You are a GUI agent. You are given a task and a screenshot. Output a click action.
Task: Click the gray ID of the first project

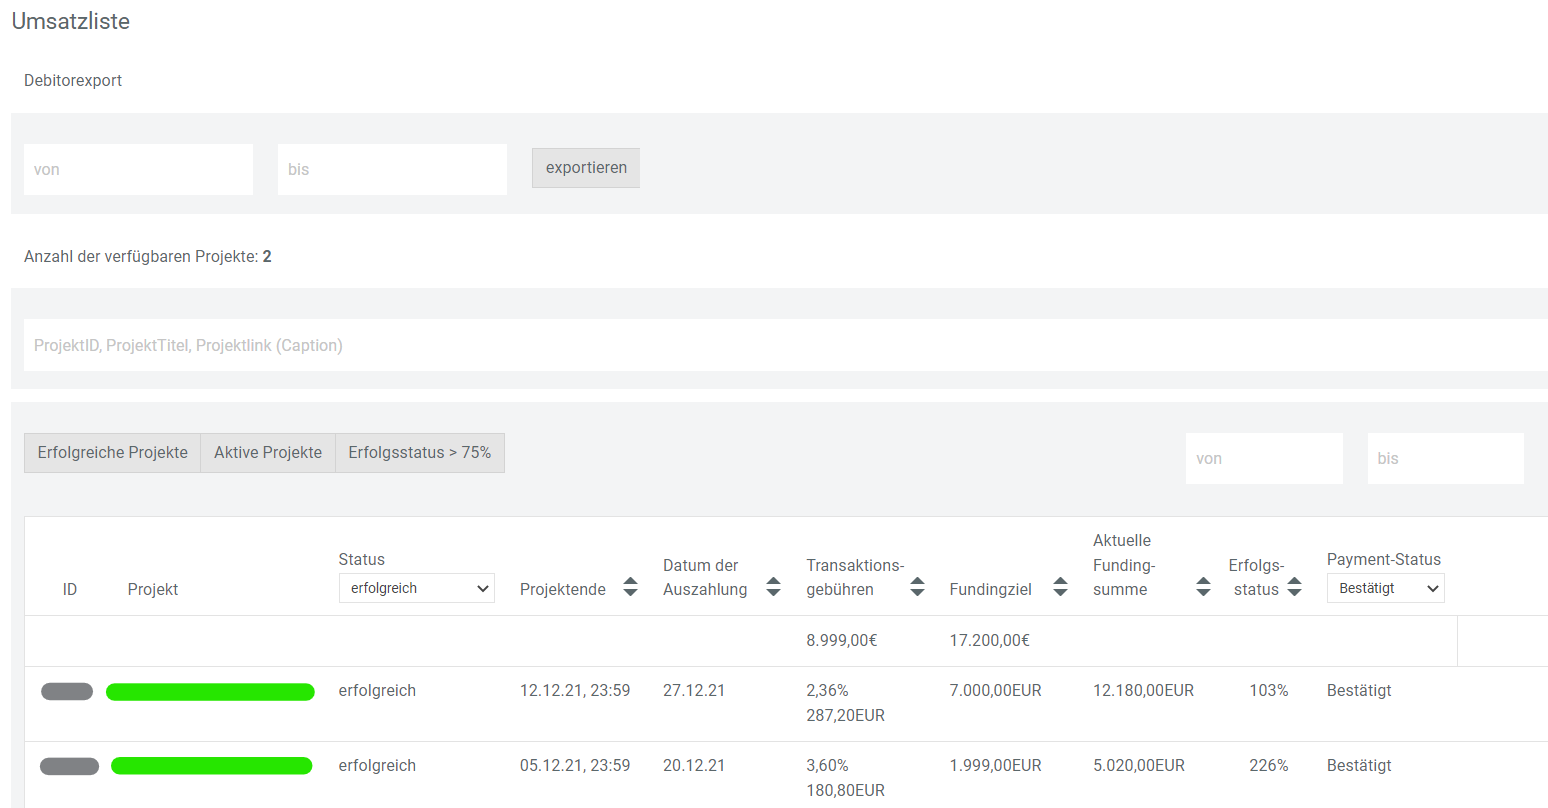pyautogui.click(x=67, y=692)
